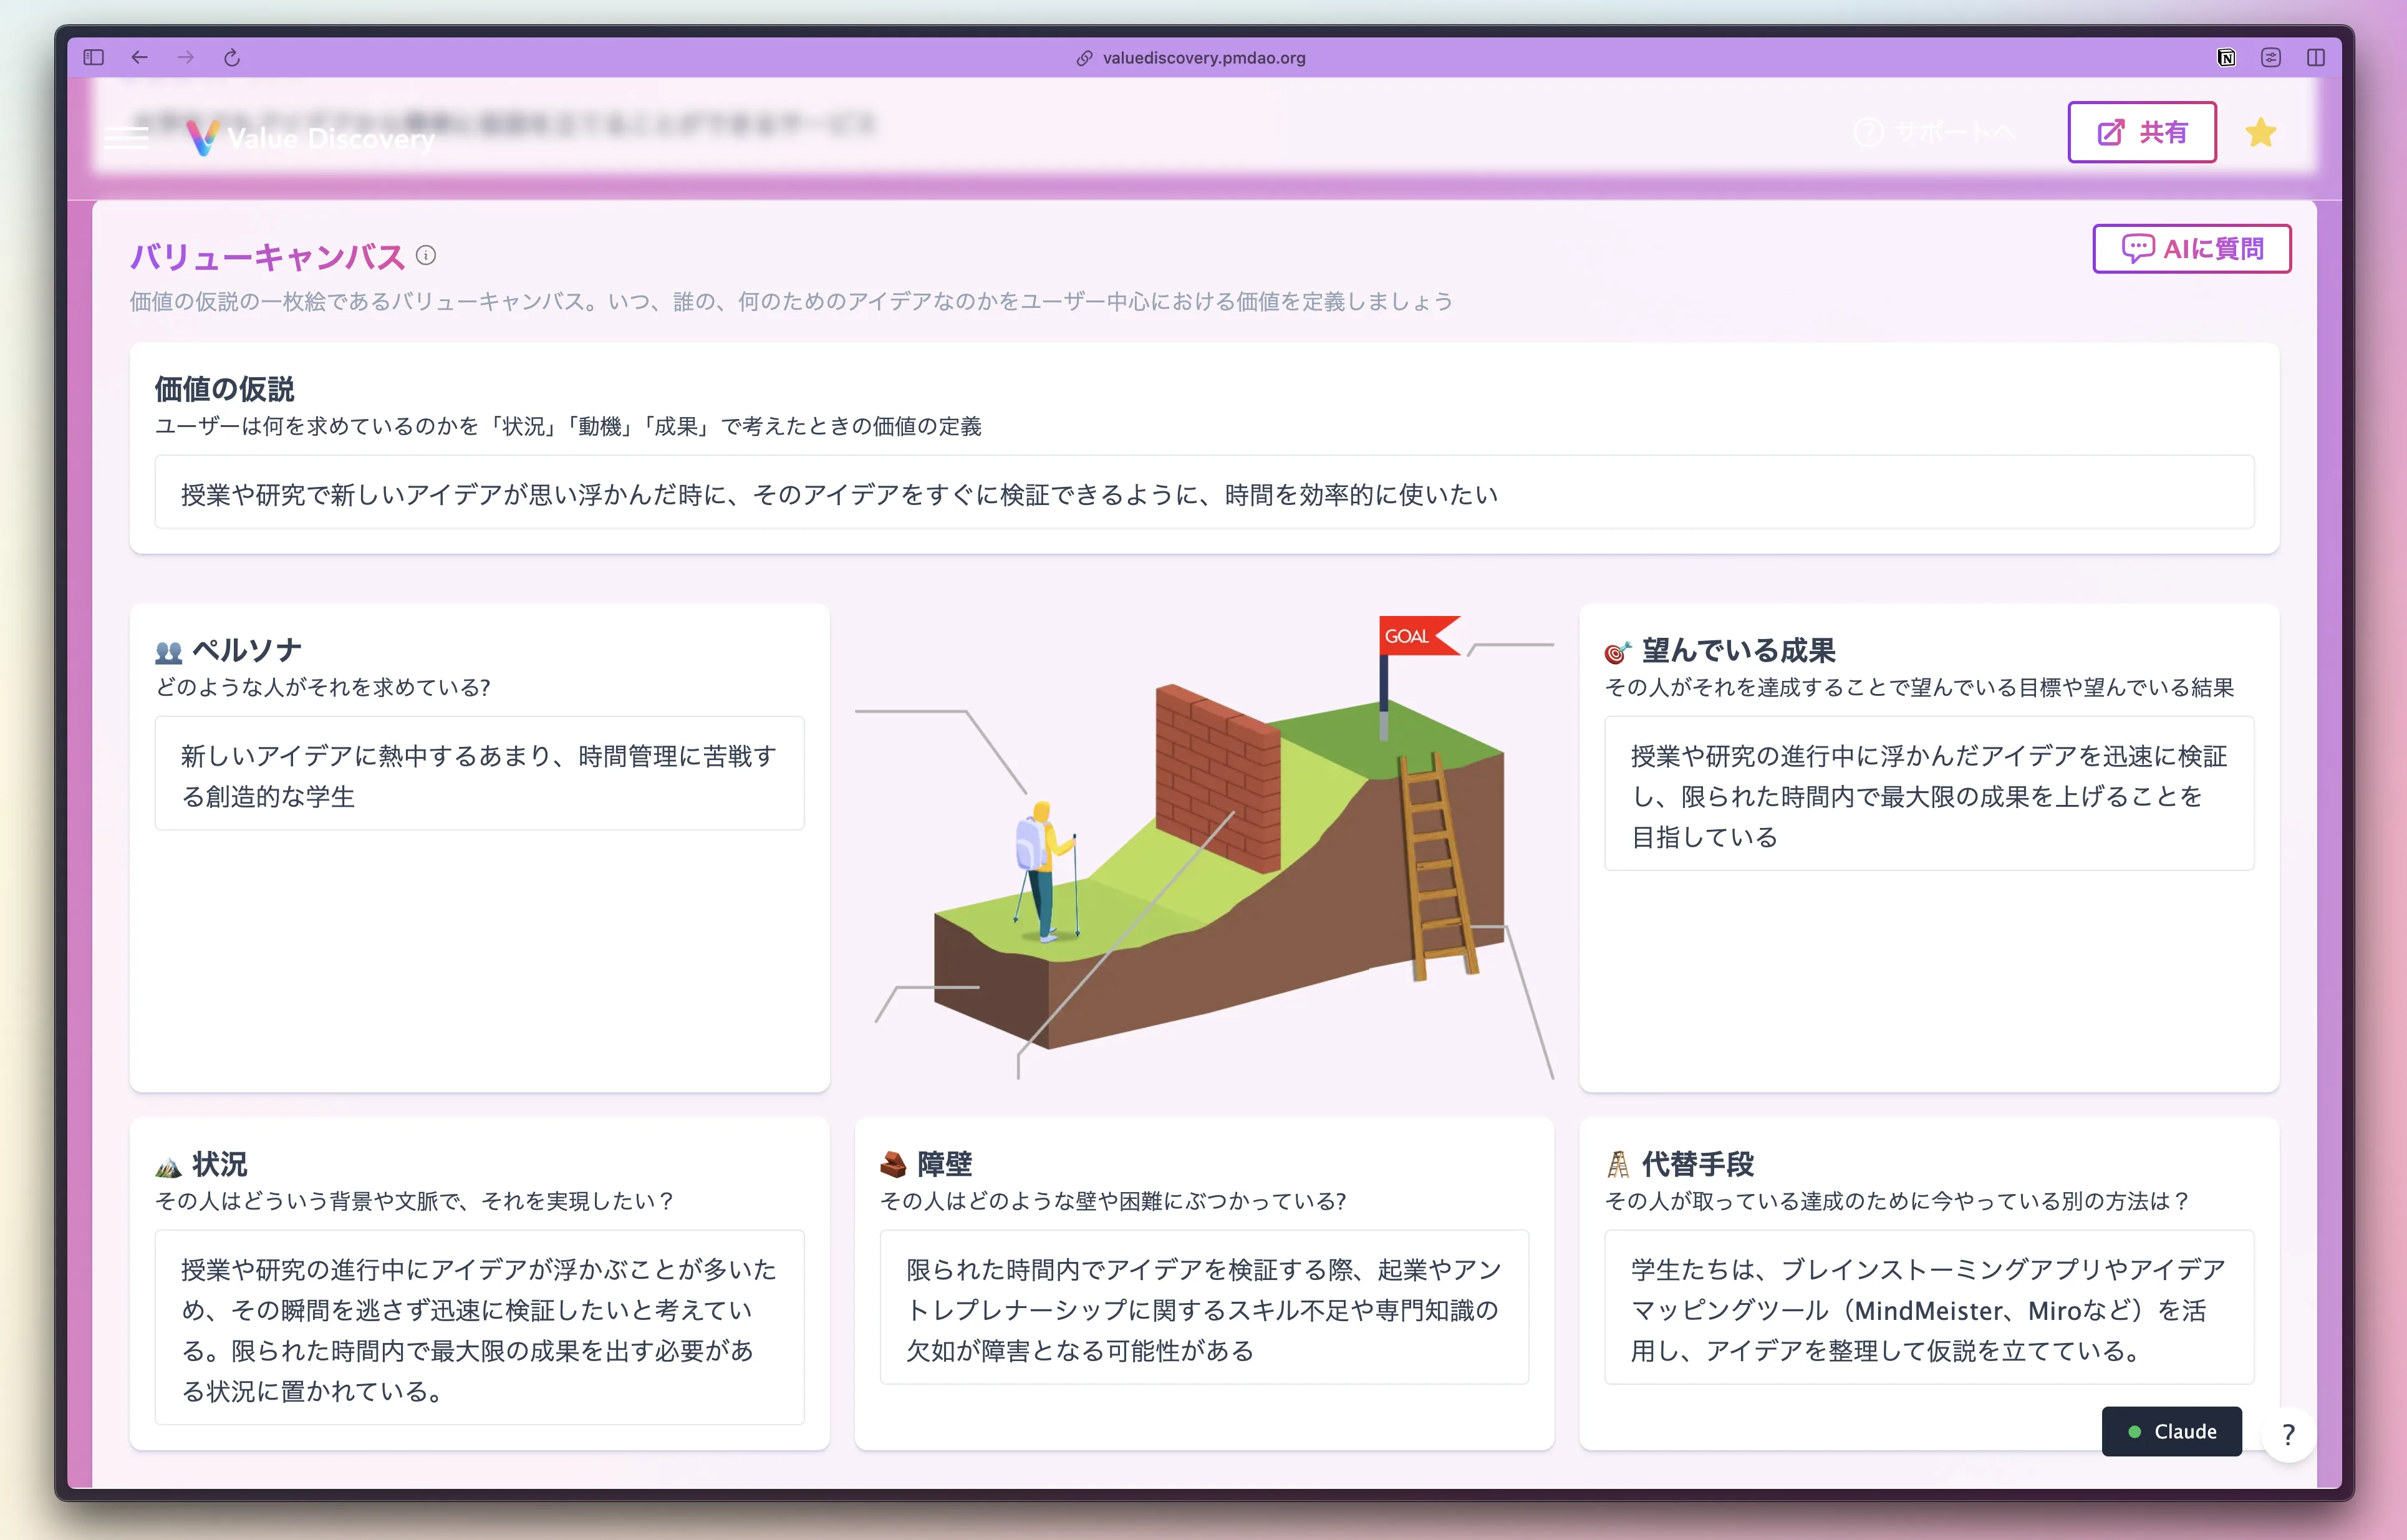Open the question mark help button
Viewport: 2407px width, 1540px height.
point(2288,1435)
